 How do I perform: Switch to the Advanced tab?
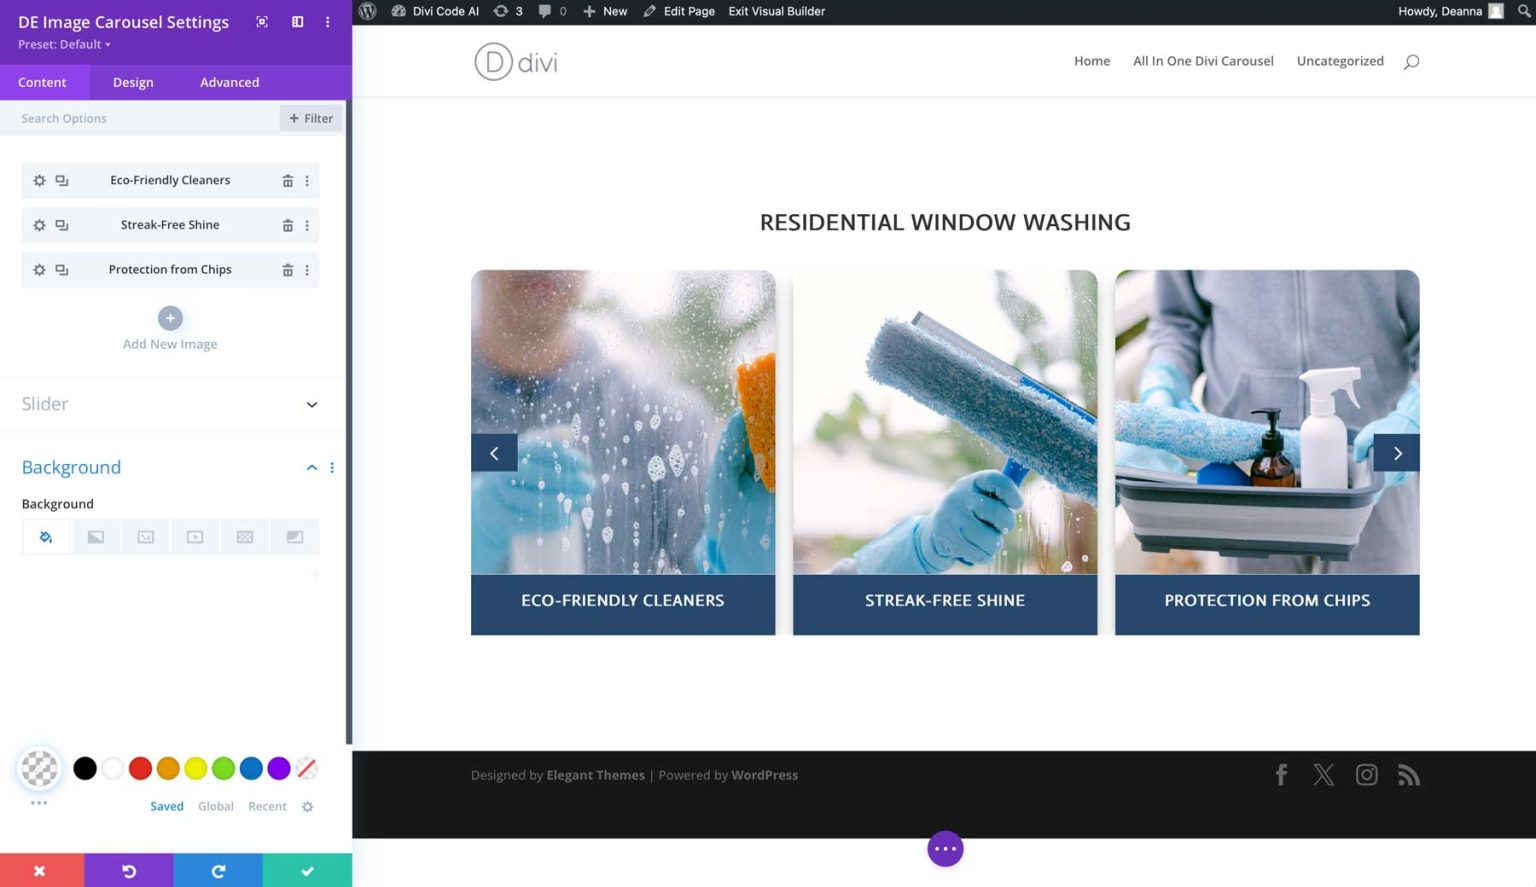(229, 82)
